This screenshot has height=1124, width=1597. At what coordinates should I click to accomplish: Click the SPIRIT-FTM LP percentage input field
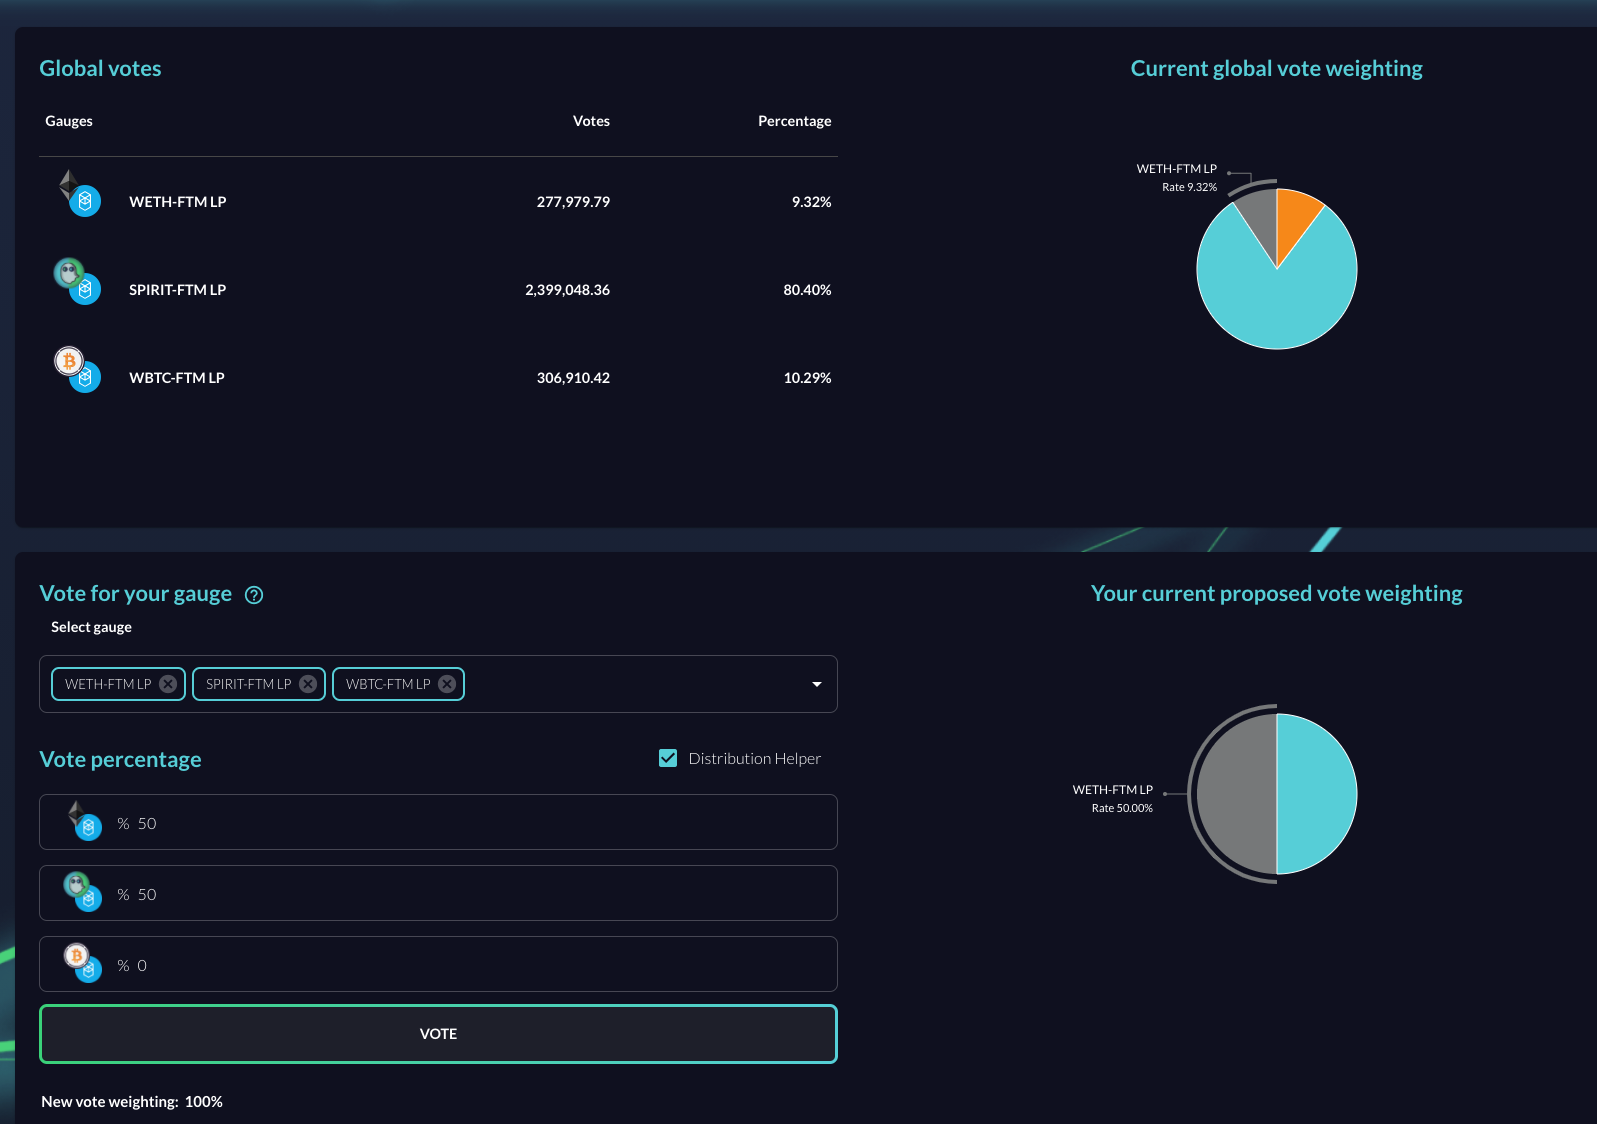(480, 894)
